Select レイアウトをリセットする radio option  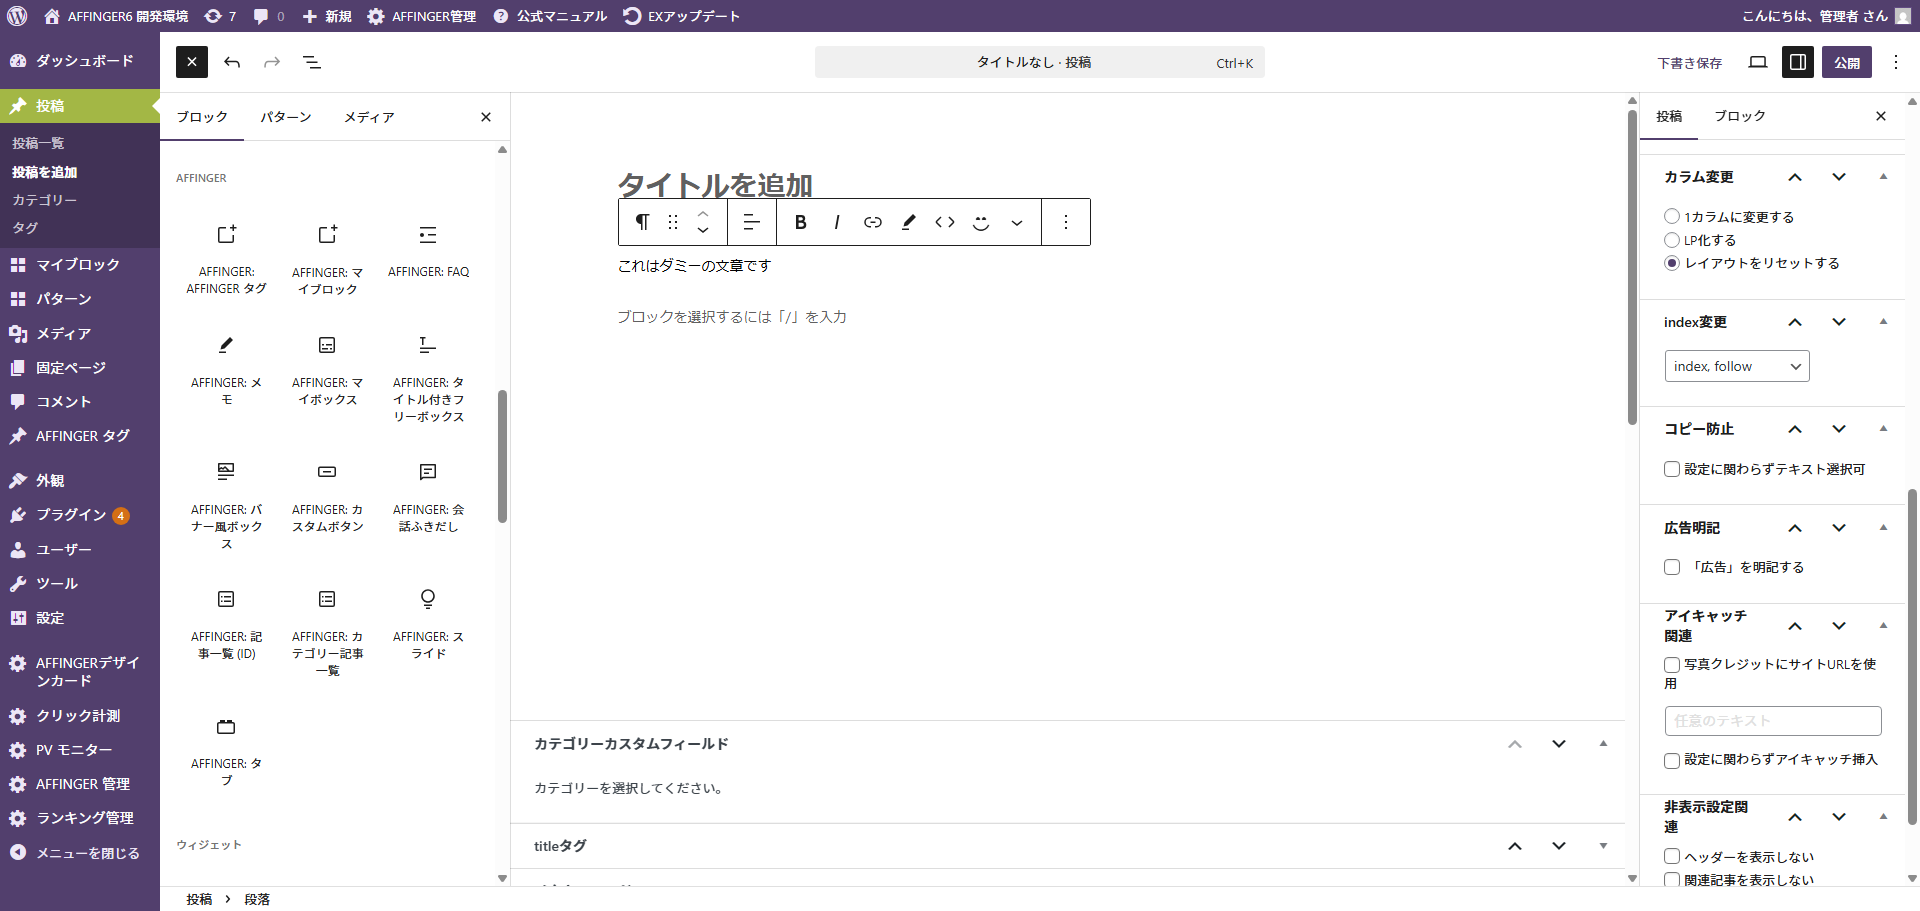coord(1672,263)
